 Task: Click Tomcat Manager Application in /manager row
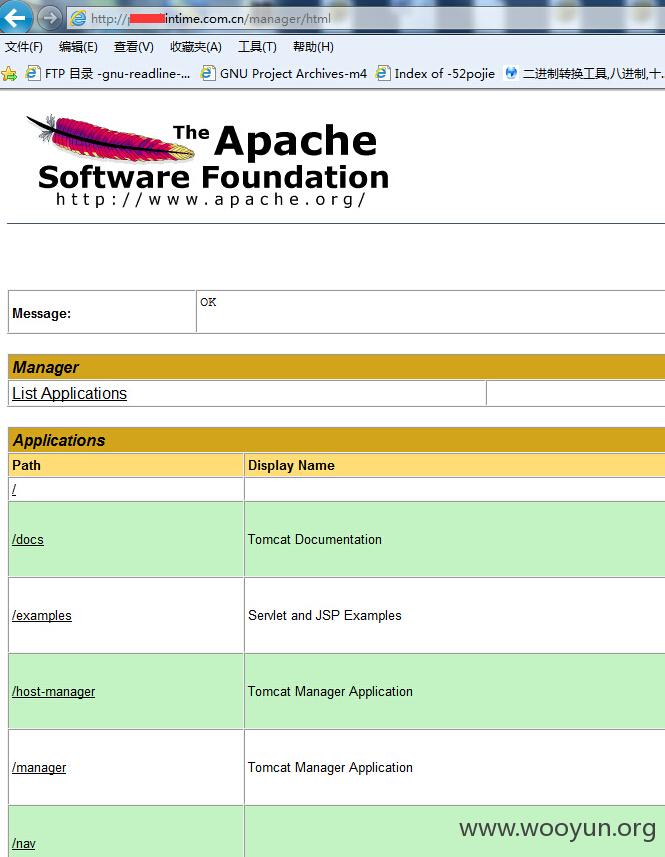click(x=330, y=767)
